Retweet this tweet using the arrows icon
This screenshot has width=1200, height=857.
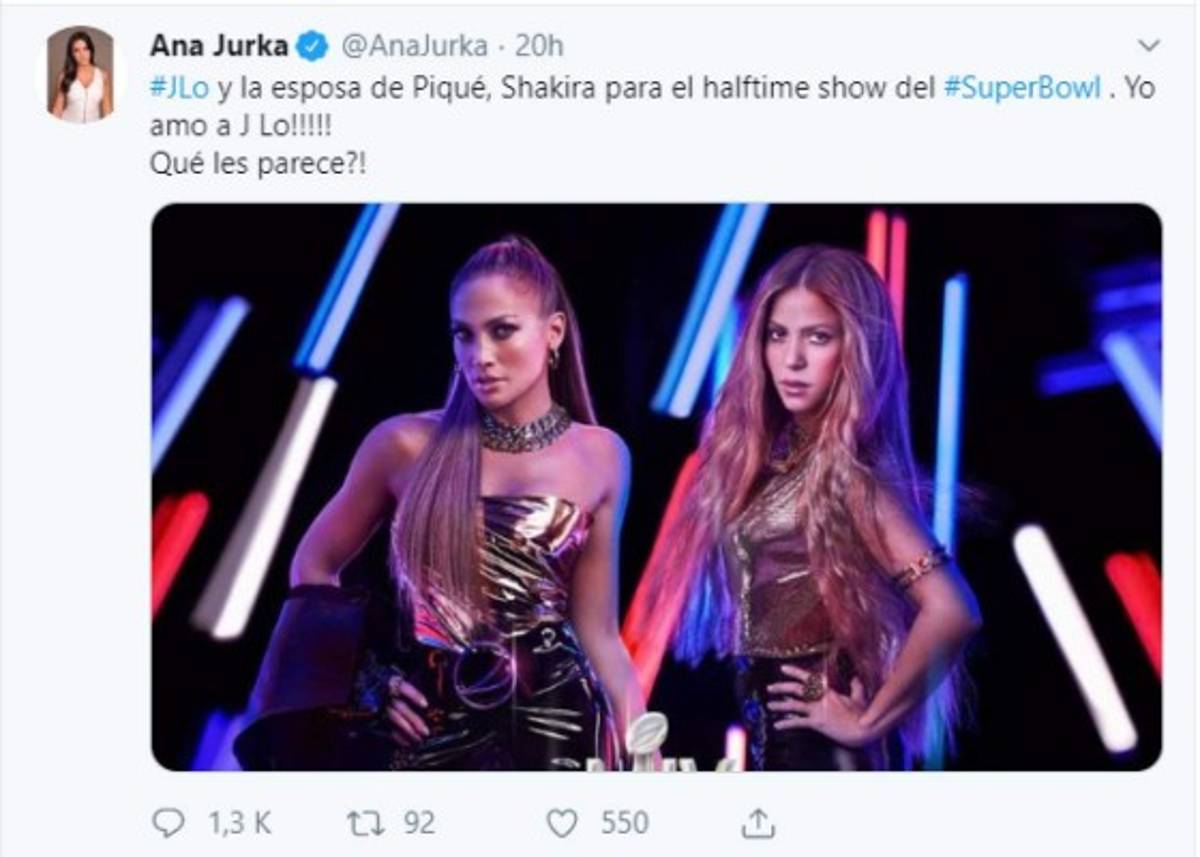(x=363, y=822)
